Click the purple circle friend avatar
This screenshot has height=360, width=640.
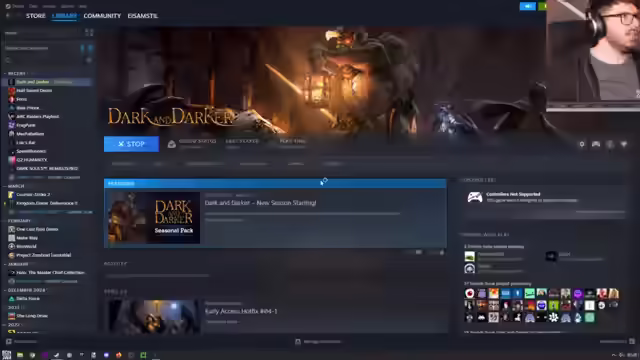coord(578,293)
